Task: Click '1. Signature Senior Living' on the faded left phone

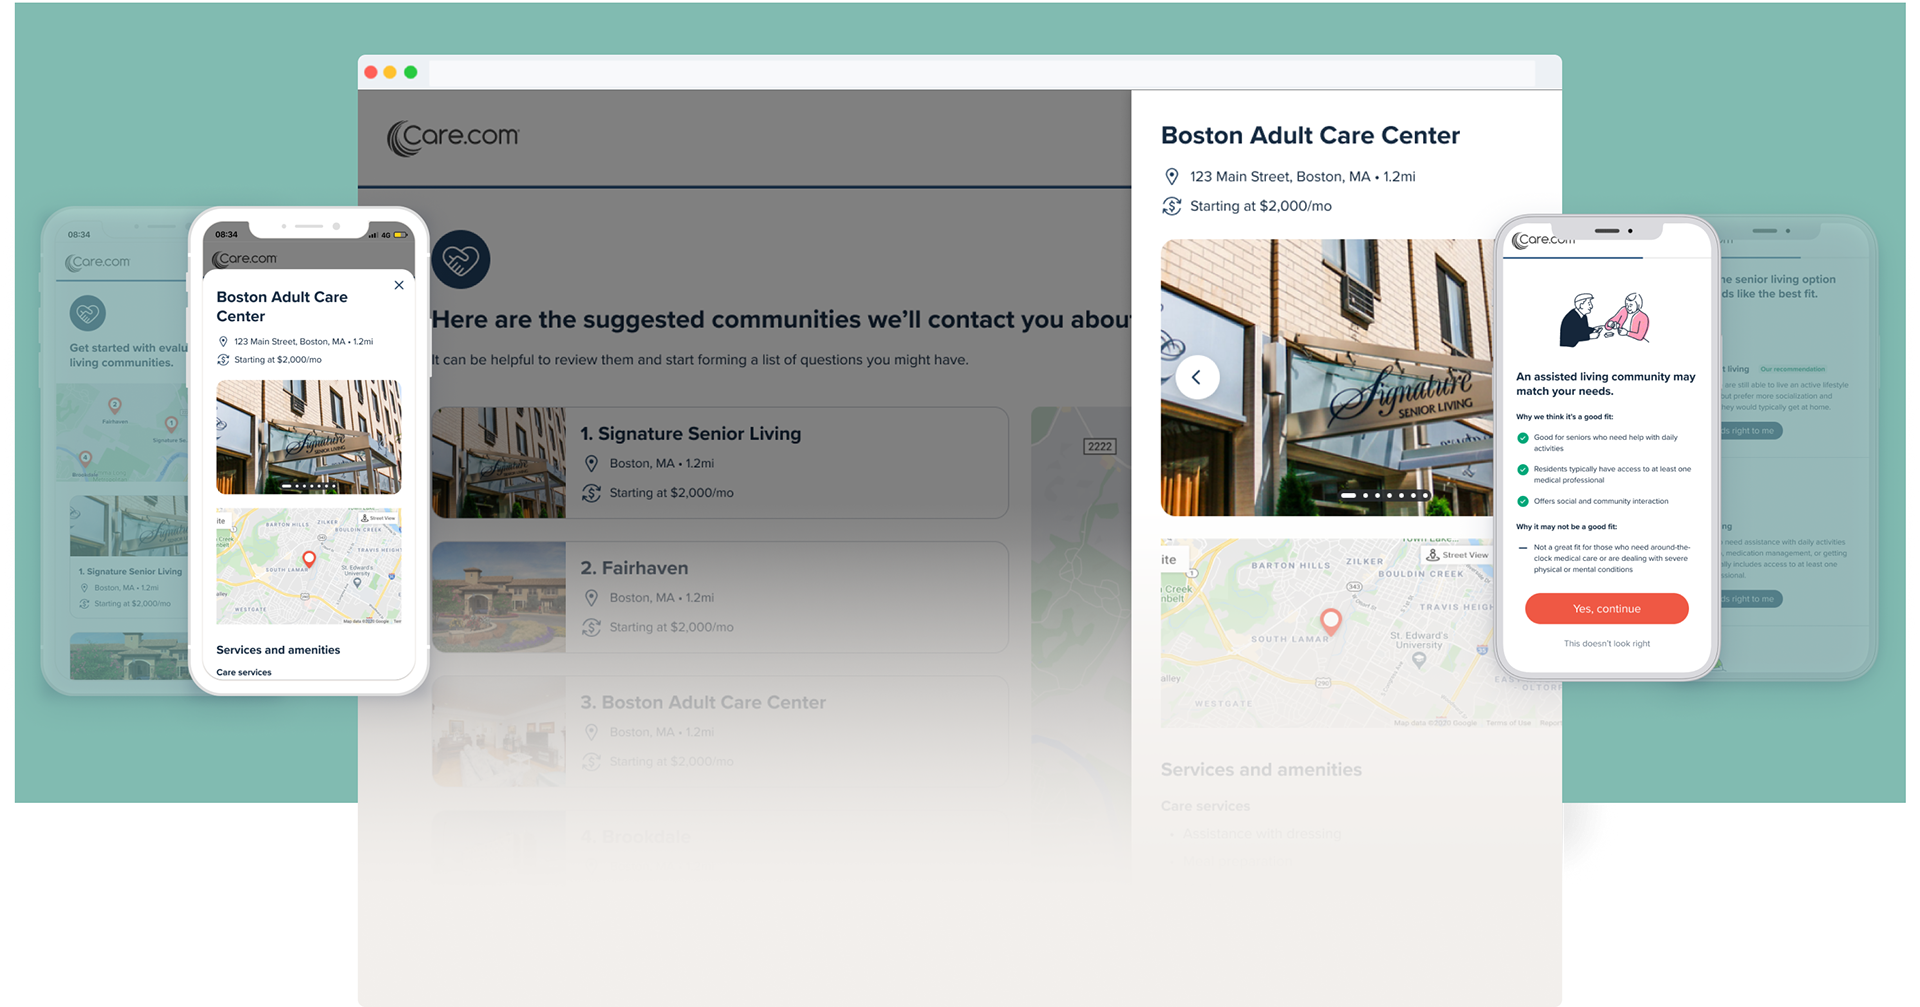Action: coord(130,572)
